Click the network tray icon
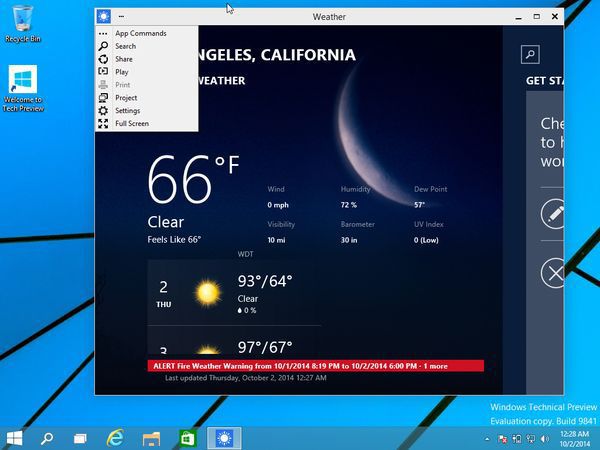This screenshot has height=450, width=600. (530, 439)
